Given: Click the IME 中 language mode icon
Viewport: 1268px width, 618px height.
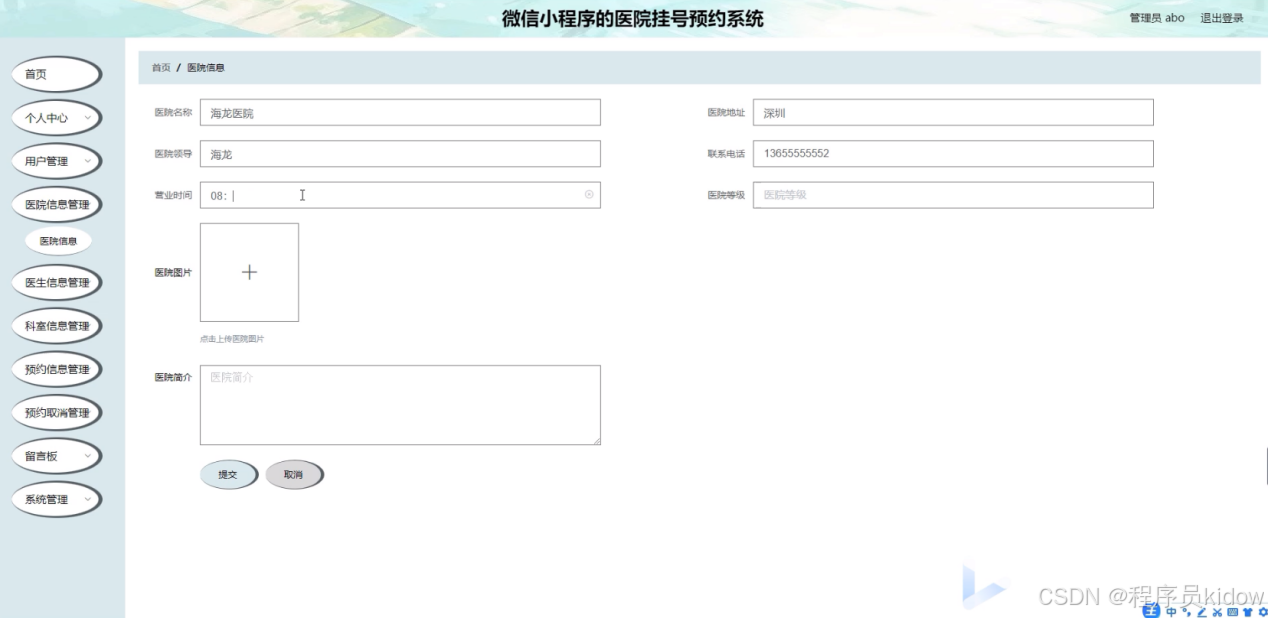Looking at the screenshot, I should point(1171,612).
